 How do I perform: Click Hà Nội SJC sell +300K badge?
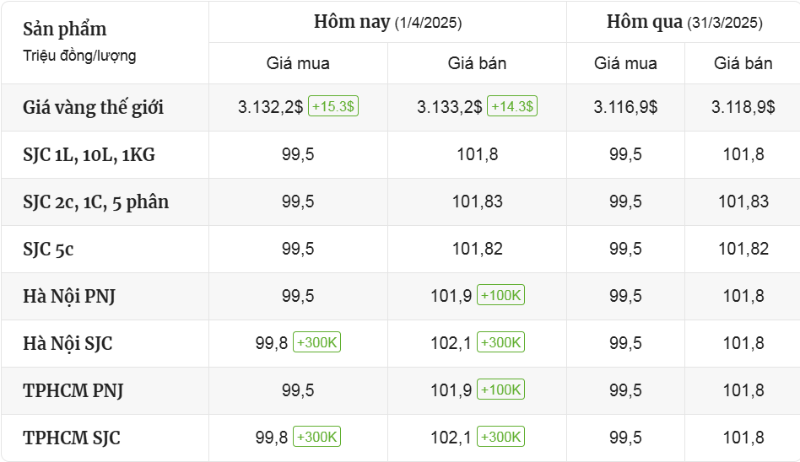[501, 342]
